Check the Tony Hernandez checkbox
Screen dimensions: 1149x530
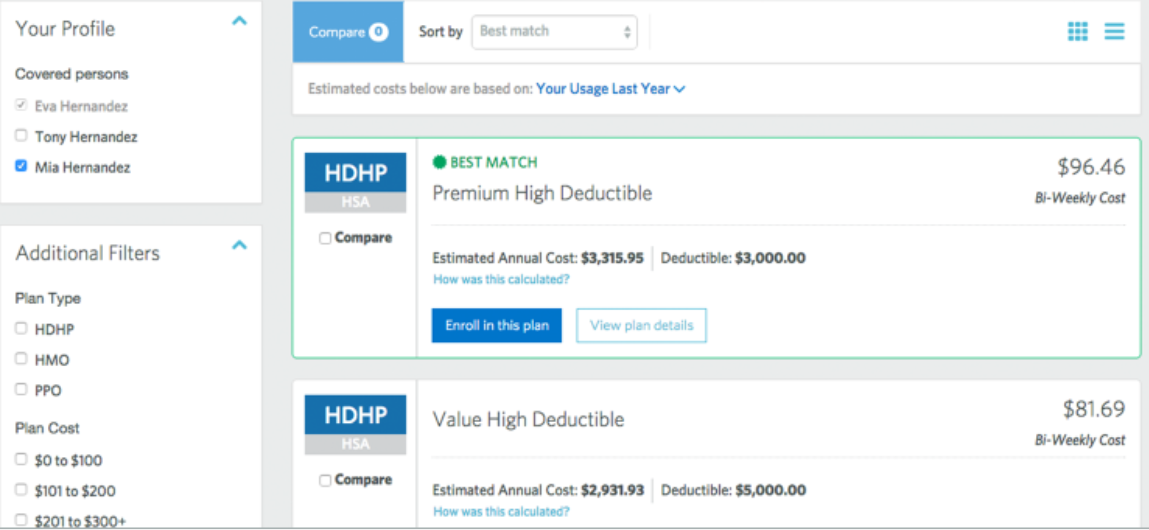21,136
